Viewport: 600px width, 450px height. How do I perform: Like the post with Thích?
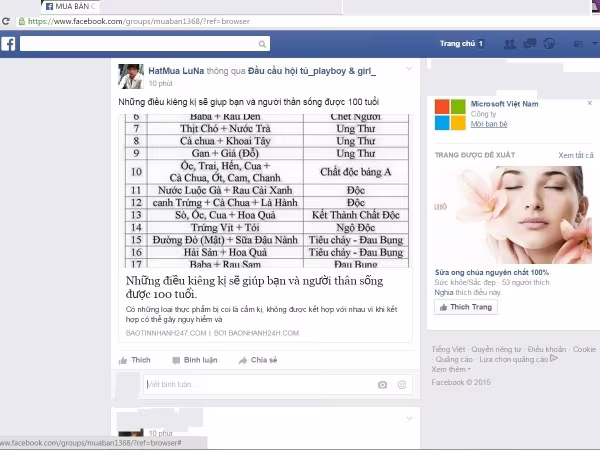[135, 360]
